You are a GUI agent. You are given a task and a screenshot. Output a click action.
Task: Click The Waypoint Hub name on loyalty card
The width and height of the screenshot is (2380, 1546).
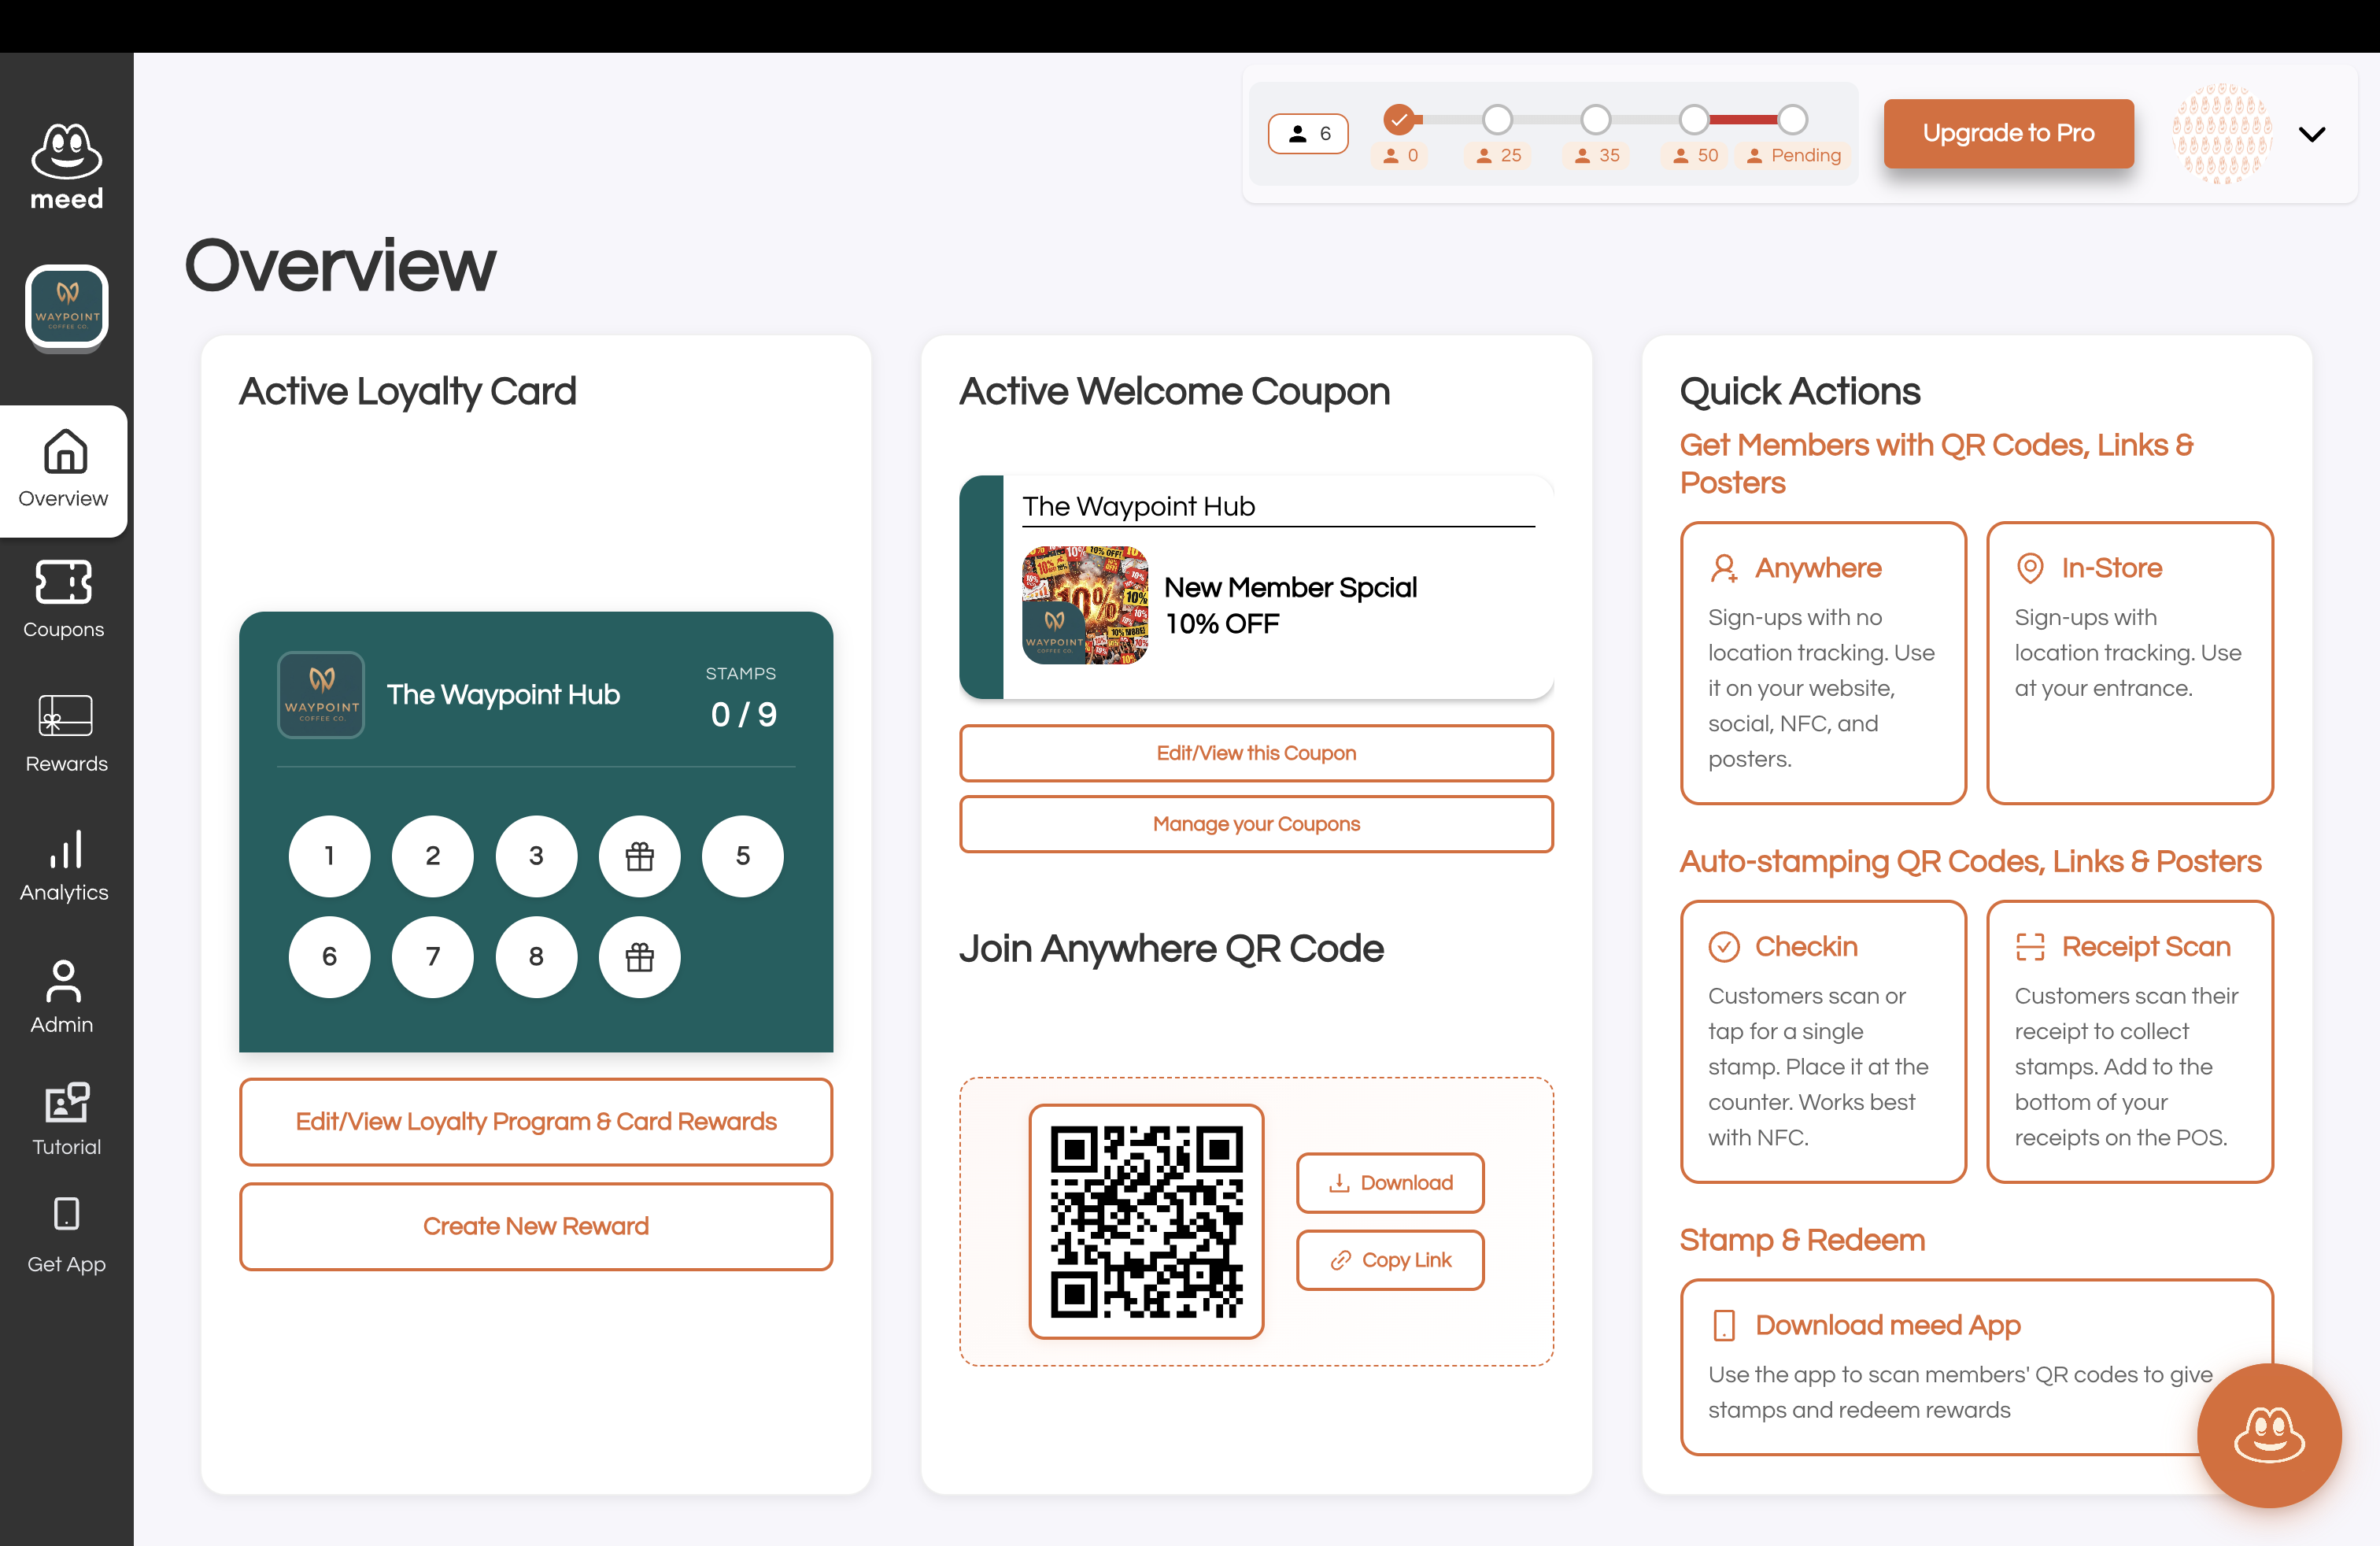[503, 695]
